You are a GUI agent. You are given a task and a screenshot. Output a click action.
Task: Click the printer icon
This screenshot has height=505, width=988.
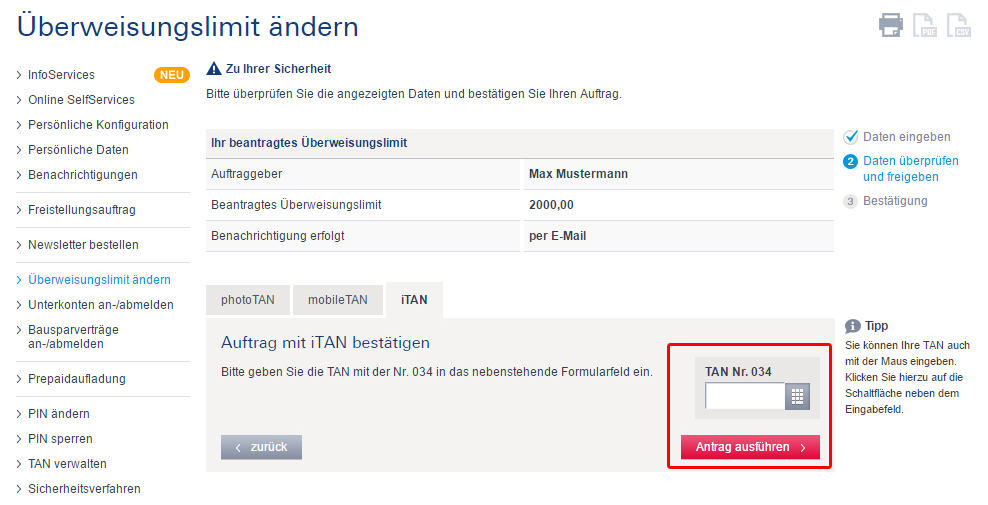[x=890, y=25]
